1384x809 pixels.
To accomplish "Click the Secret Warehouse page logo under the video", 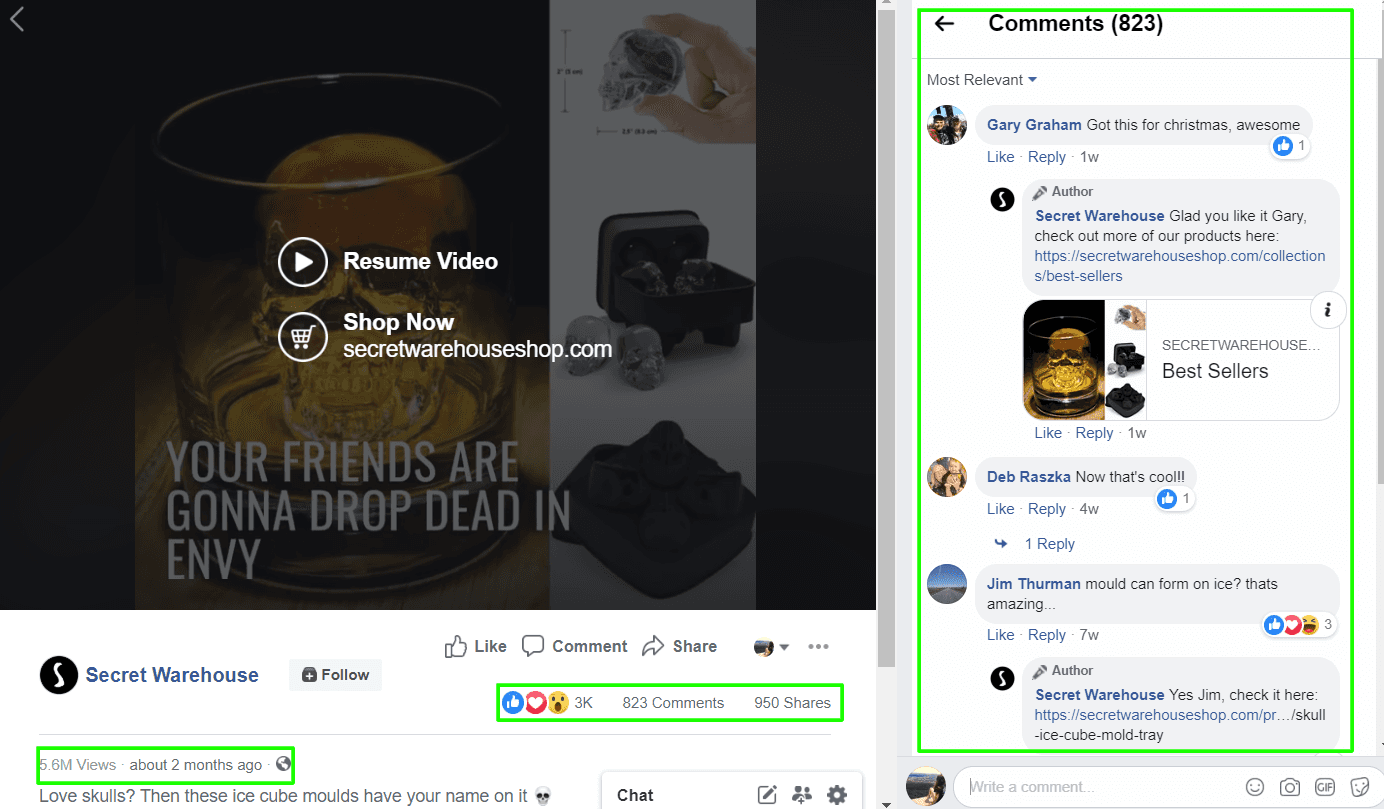I will pos(59,676).
